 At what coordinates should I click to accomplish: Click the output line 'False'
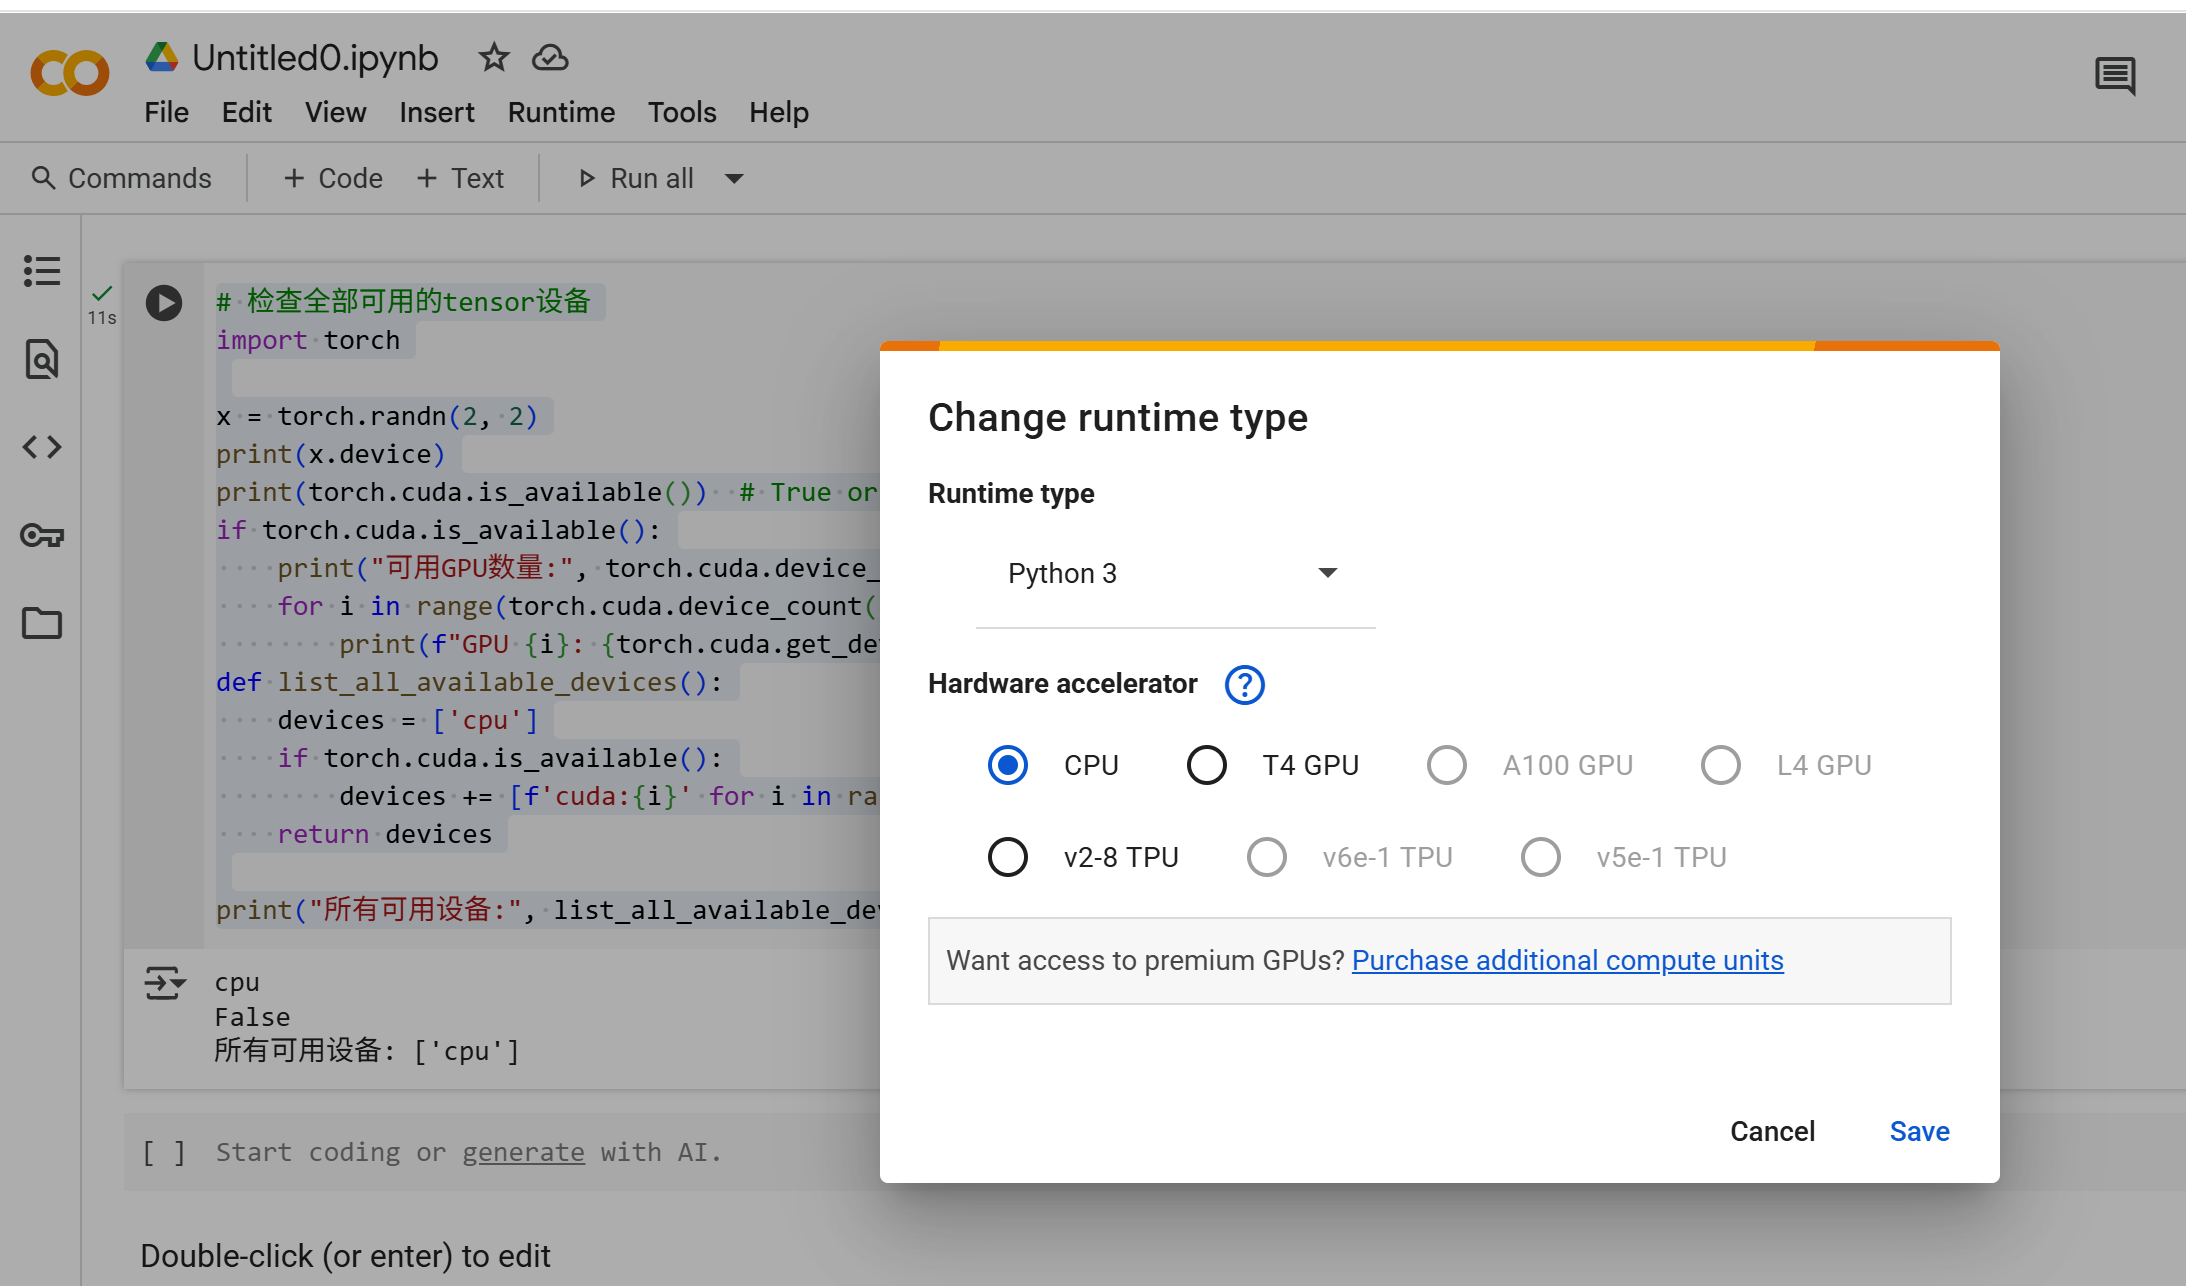252,1017
